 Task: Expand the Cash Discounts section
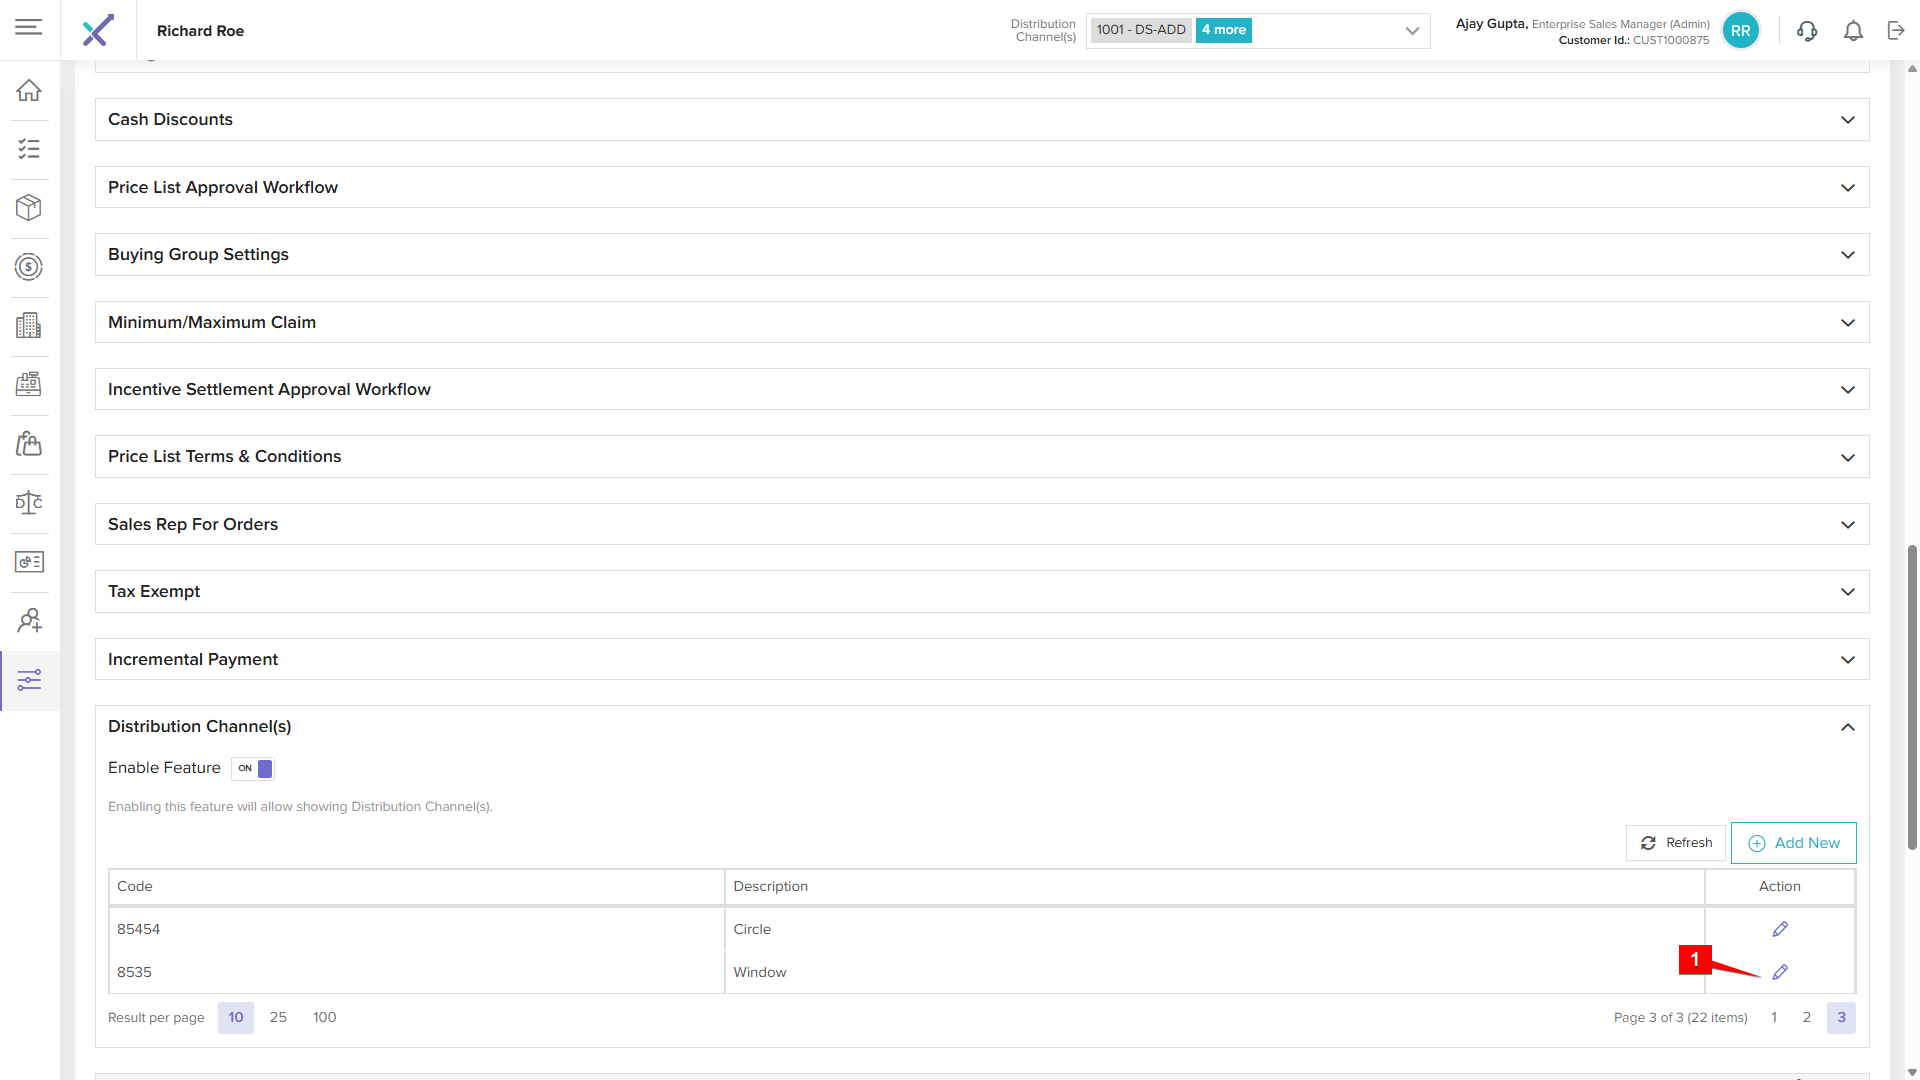1847,120
